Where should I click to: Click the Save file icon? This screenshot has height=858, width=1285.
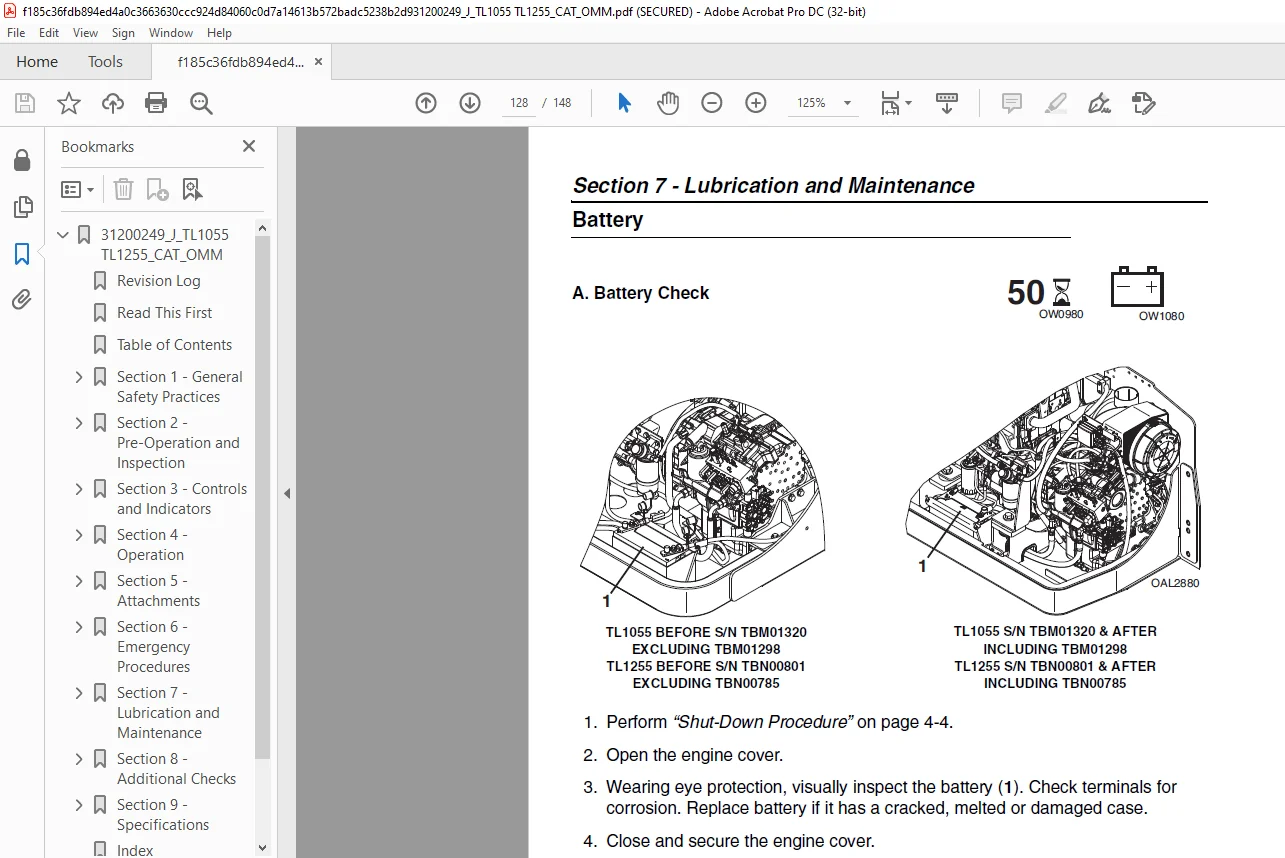coord(25,103)
